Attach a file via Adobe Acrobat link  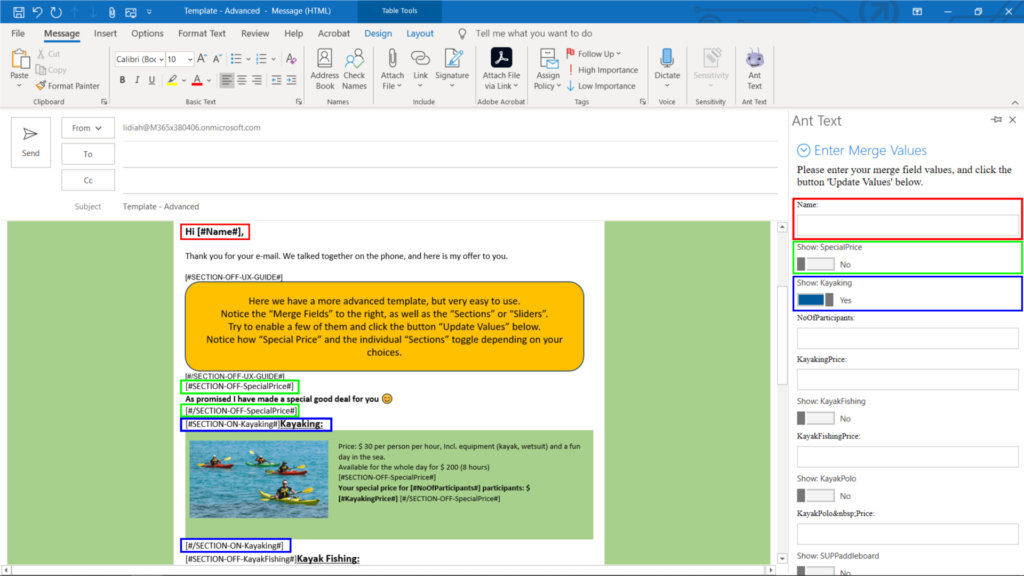(x=501, y=70)
